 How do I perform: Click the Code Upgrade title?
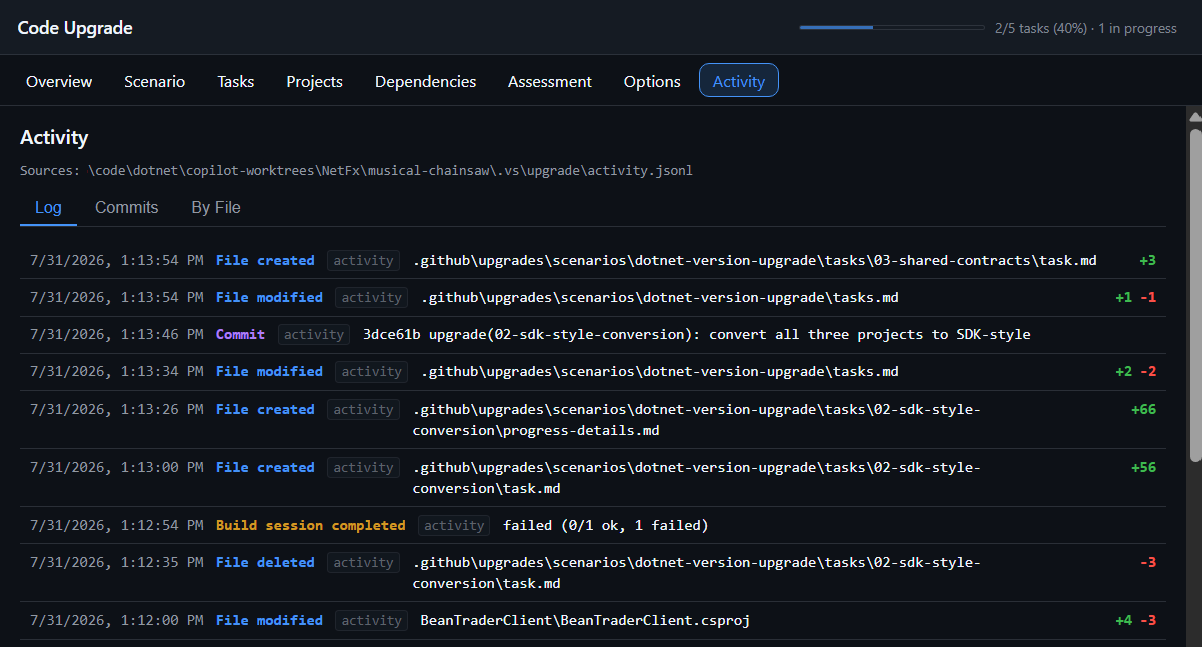tap(75, 28)
